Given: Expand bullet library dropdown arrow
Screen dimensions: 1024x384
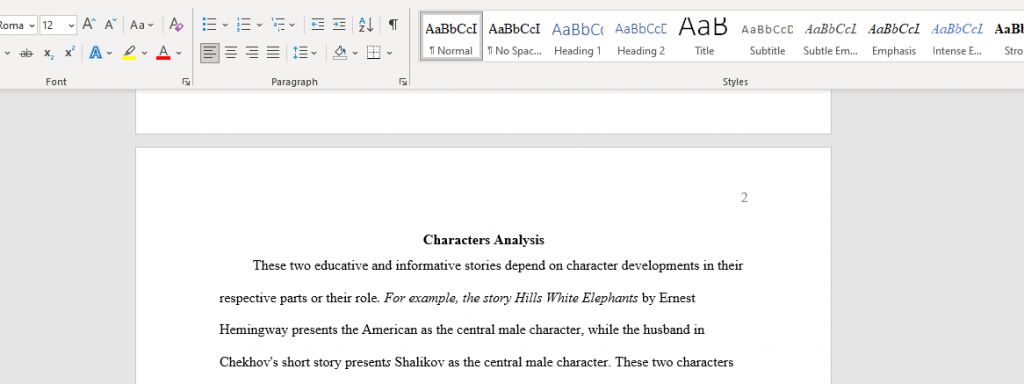Looking at the screenshot, I should click(x=225, y=25).
